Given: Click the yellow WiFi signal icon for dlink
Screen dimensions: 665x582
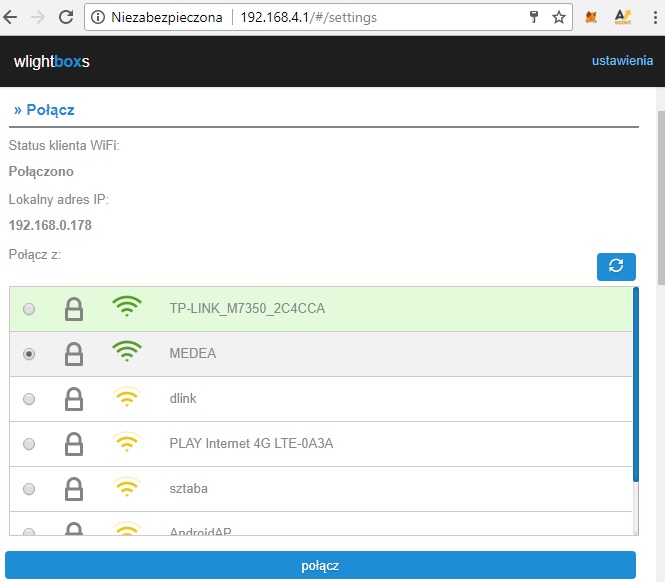Looking at the screenshot, I should 127,398.
